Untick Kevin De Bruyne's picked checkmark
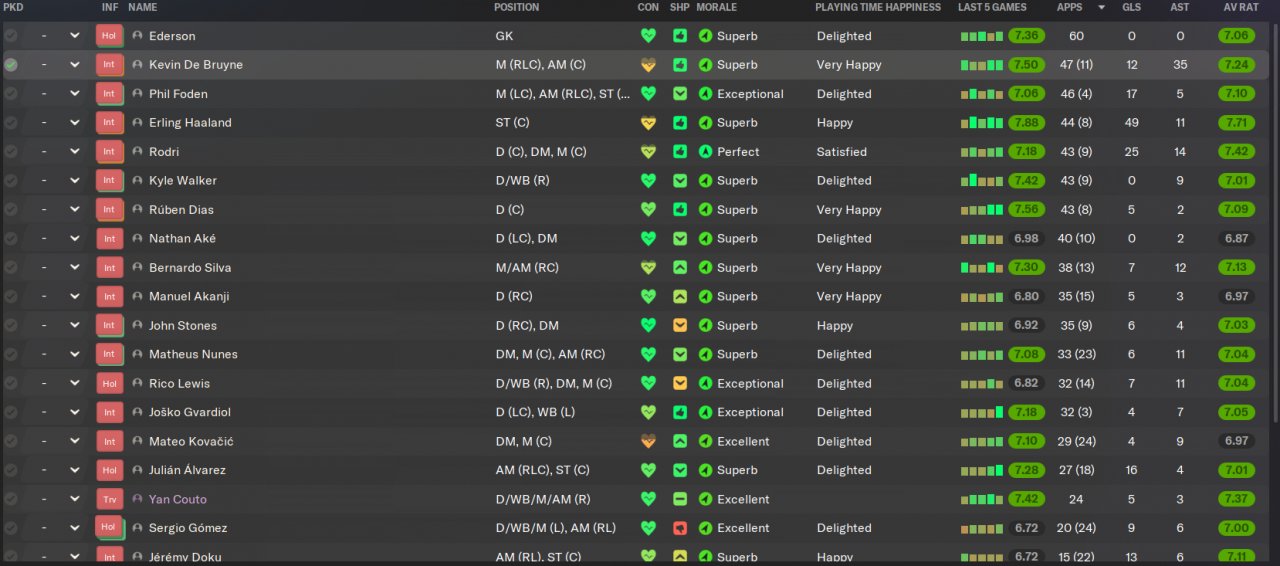The height and width of the screenshot is (566, 1280). (x=11, y=65)
